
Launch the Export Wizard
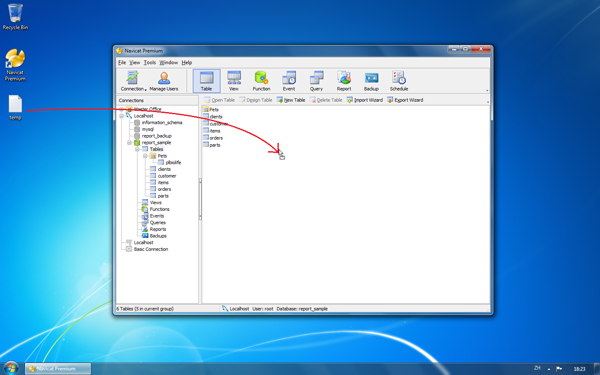(x=405, y=100)
